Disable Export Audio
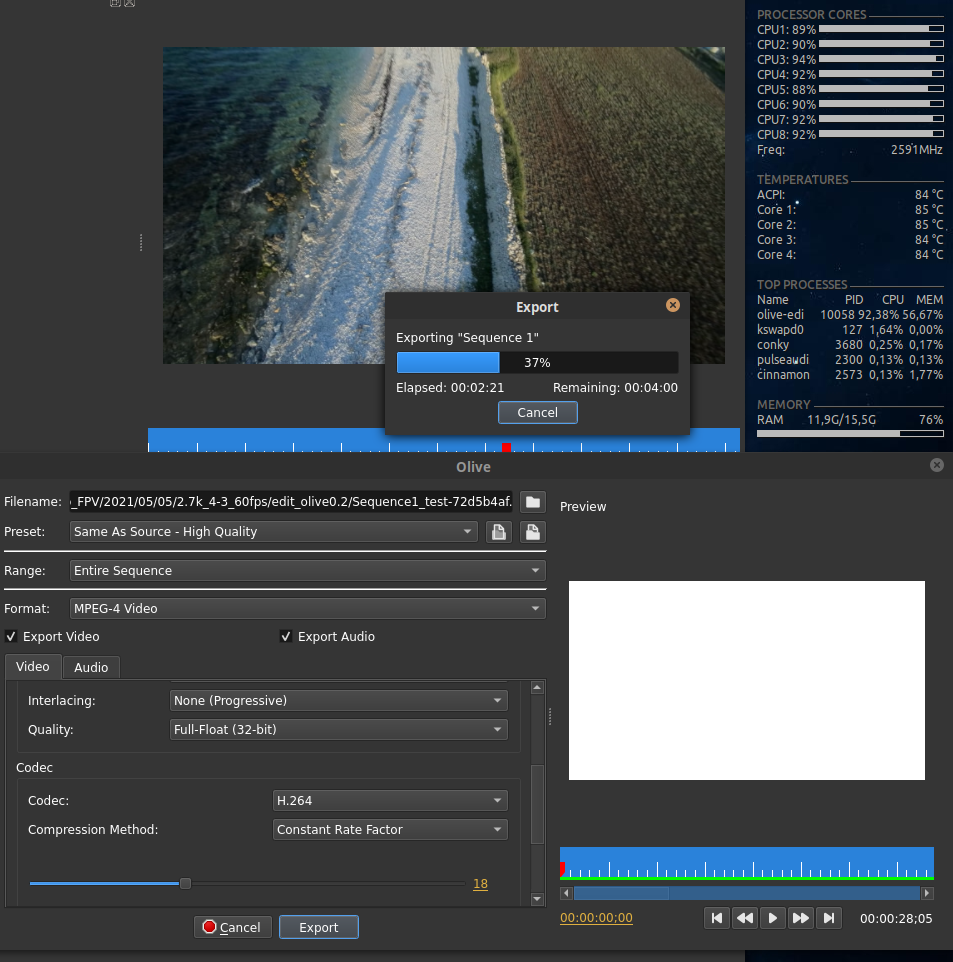 (x=286, y=636)
